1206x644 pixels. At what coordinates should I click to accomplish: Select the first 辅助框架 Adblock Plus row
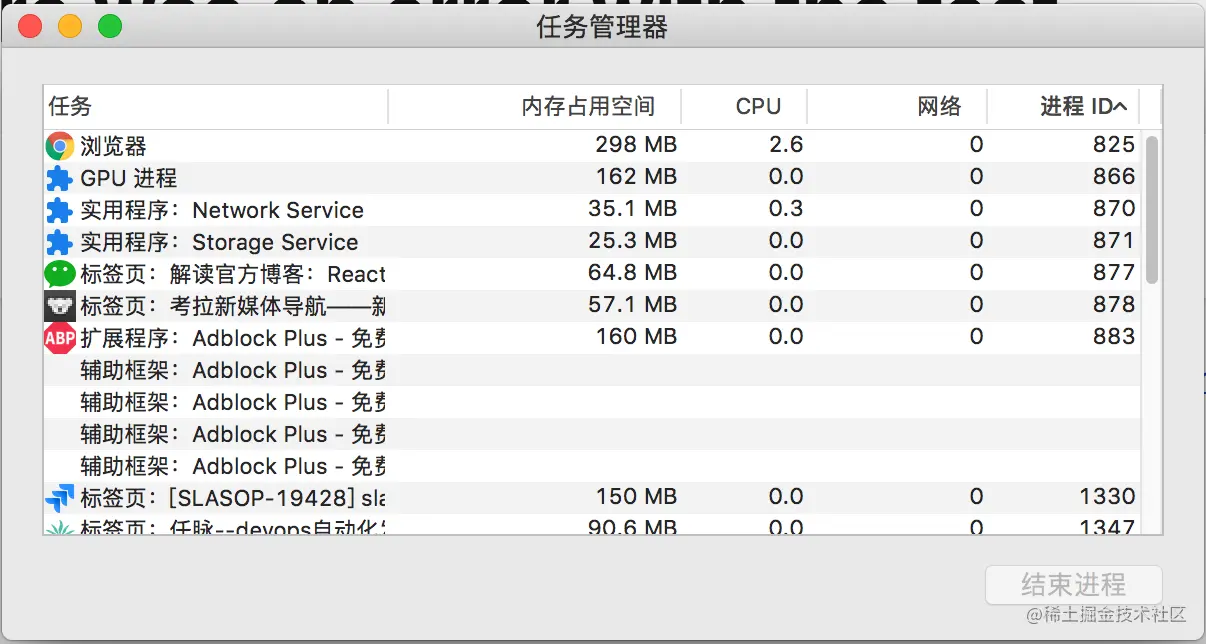(232, 370)
